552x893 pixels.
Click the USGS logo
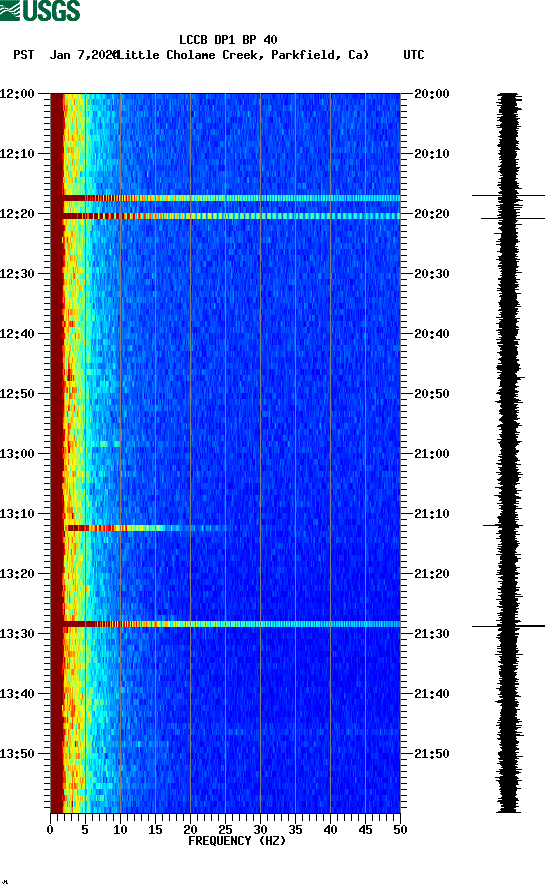[40, 10]
